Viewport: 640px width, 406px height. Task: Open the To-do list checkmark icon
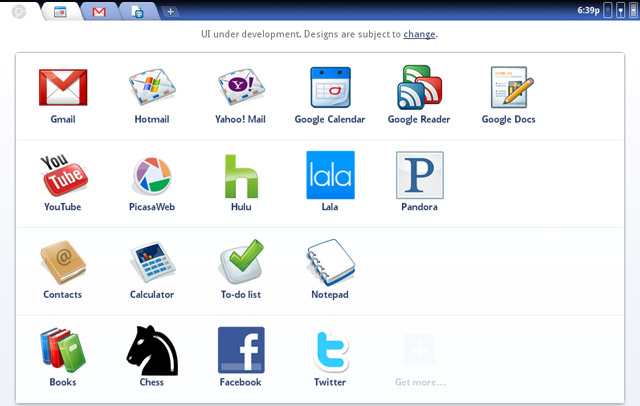241,262
